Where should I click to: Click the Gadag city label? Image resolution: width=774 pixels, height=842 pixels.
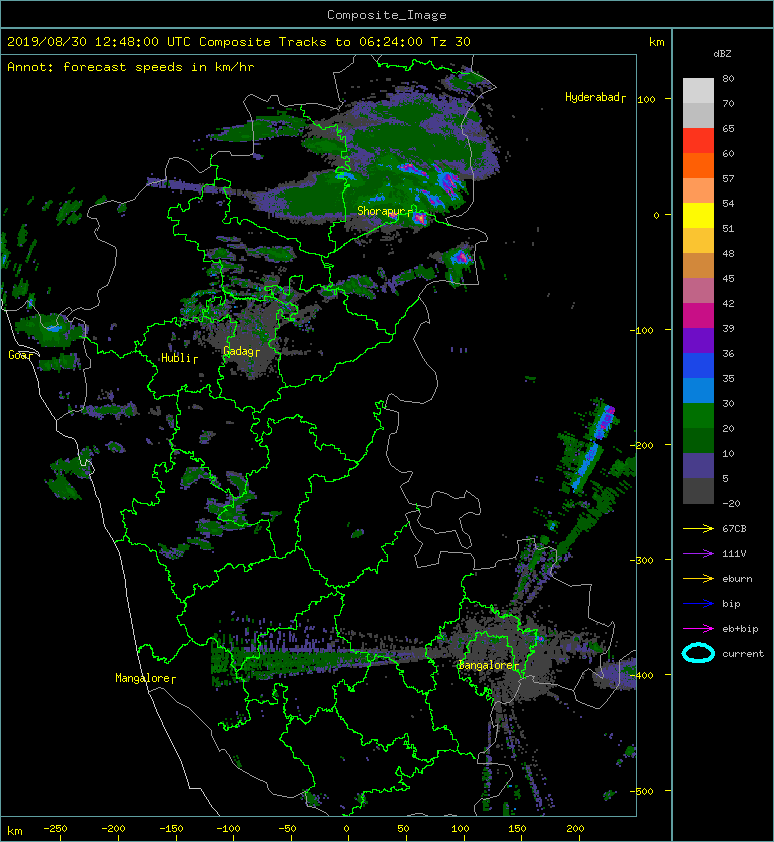point(238,351)
